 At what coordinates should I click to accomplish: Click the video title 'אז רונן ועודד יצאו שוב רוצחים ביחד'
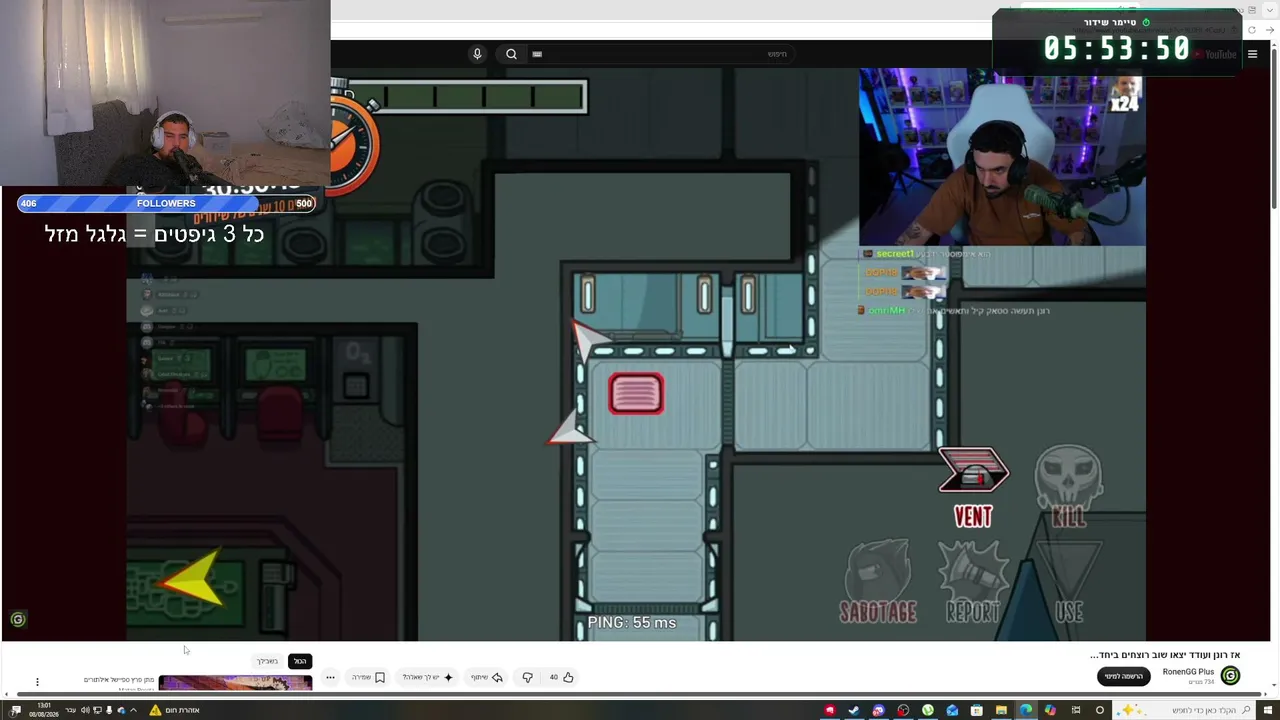coord(1165,655)
